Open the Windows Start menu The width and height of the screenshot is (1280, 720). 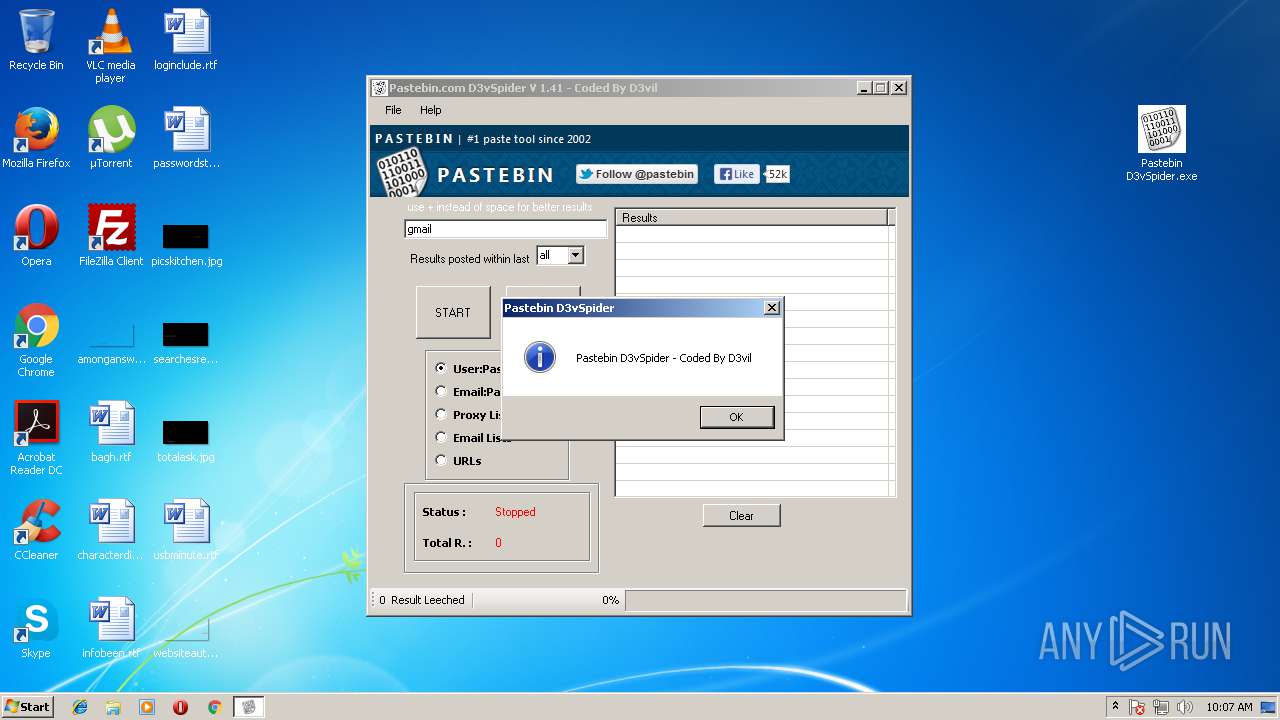(27, 707)
